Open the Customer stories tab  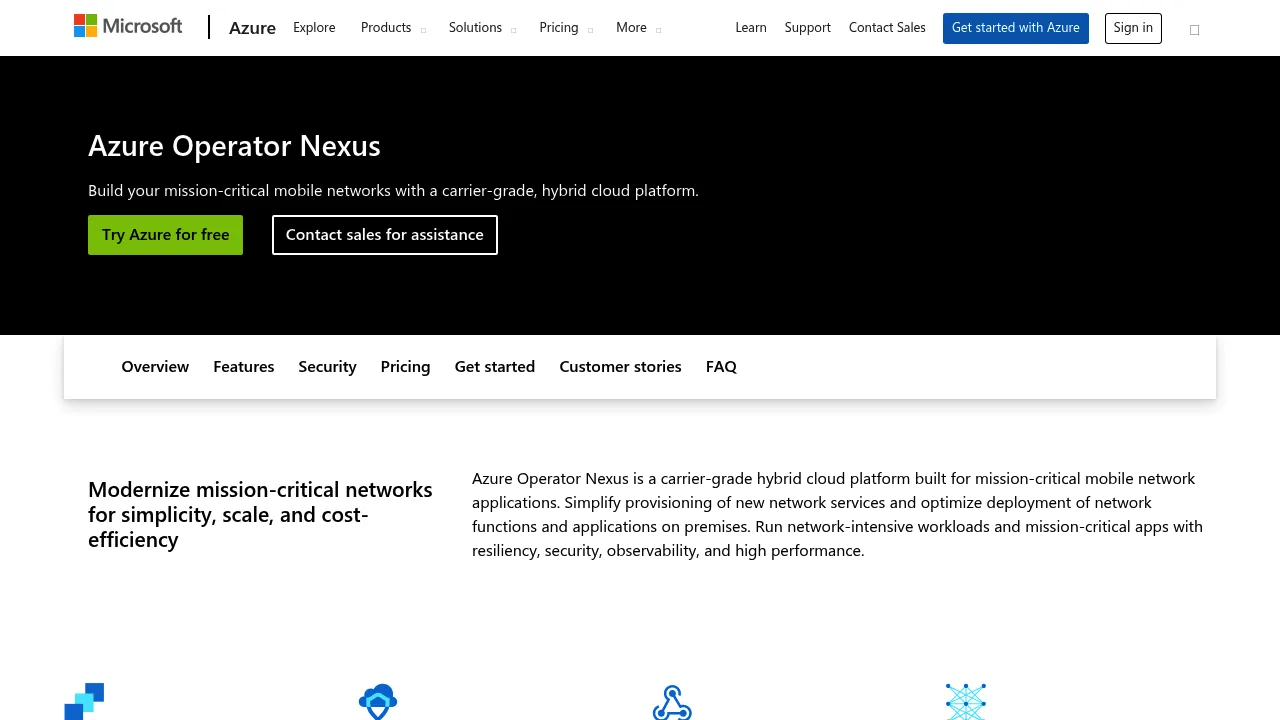coord(620,367)
